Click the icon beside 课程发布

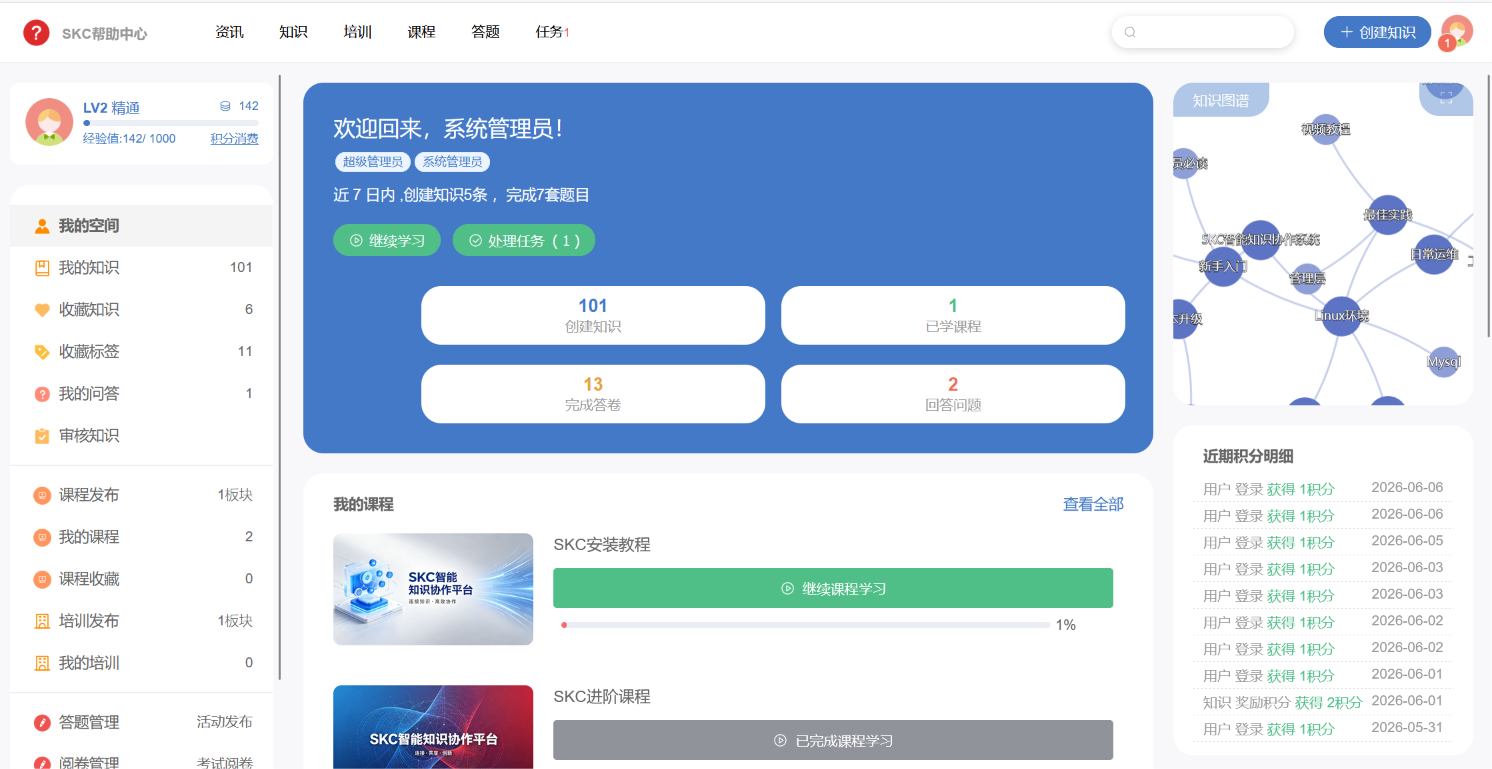(42, 495)
